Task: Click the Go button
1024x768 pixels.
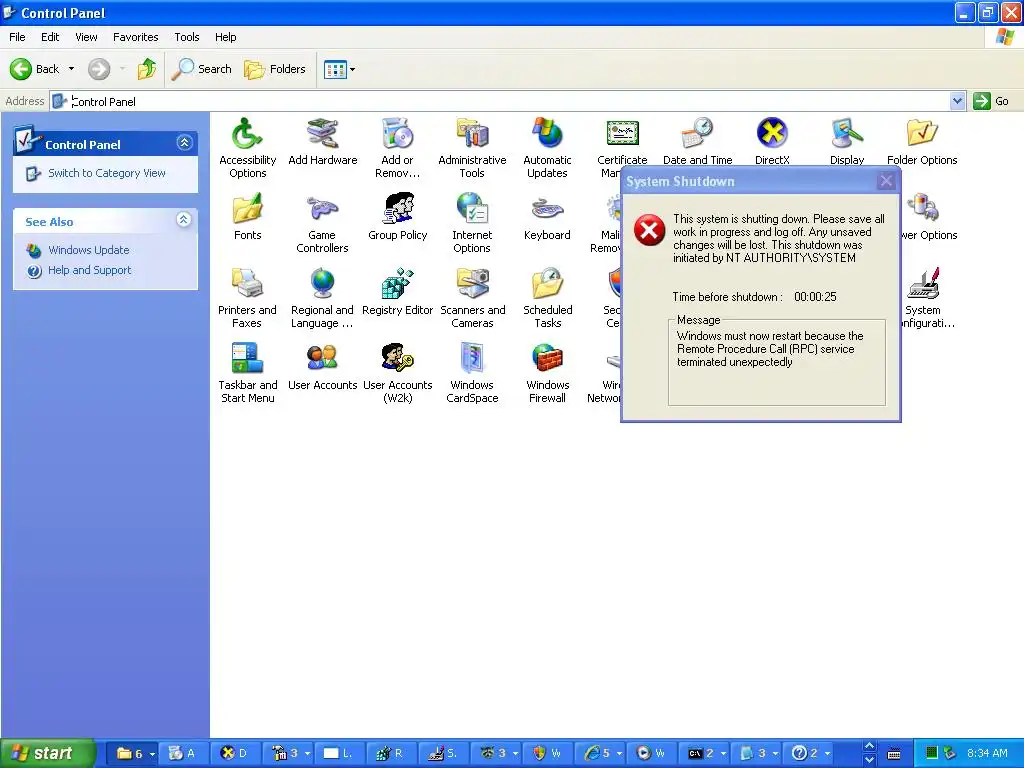Action: pyautogui.click(x=991, y=101)
